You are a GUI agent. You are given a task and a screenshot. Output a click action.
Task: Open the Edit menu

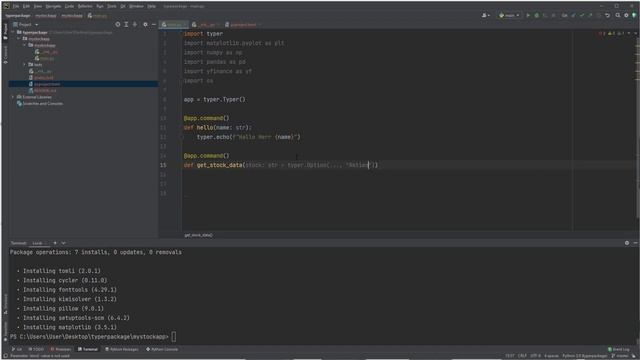click(x=27, y=6)
